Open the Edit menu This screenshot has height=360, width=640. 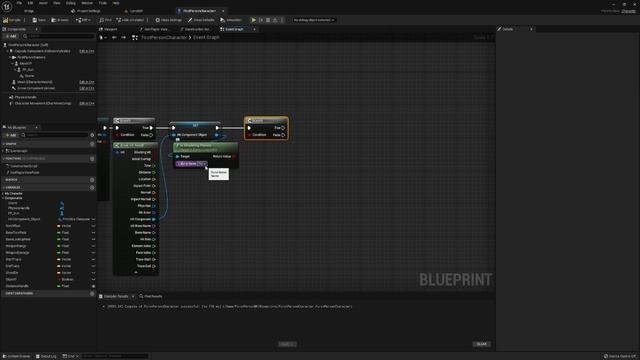pos(30,3)
